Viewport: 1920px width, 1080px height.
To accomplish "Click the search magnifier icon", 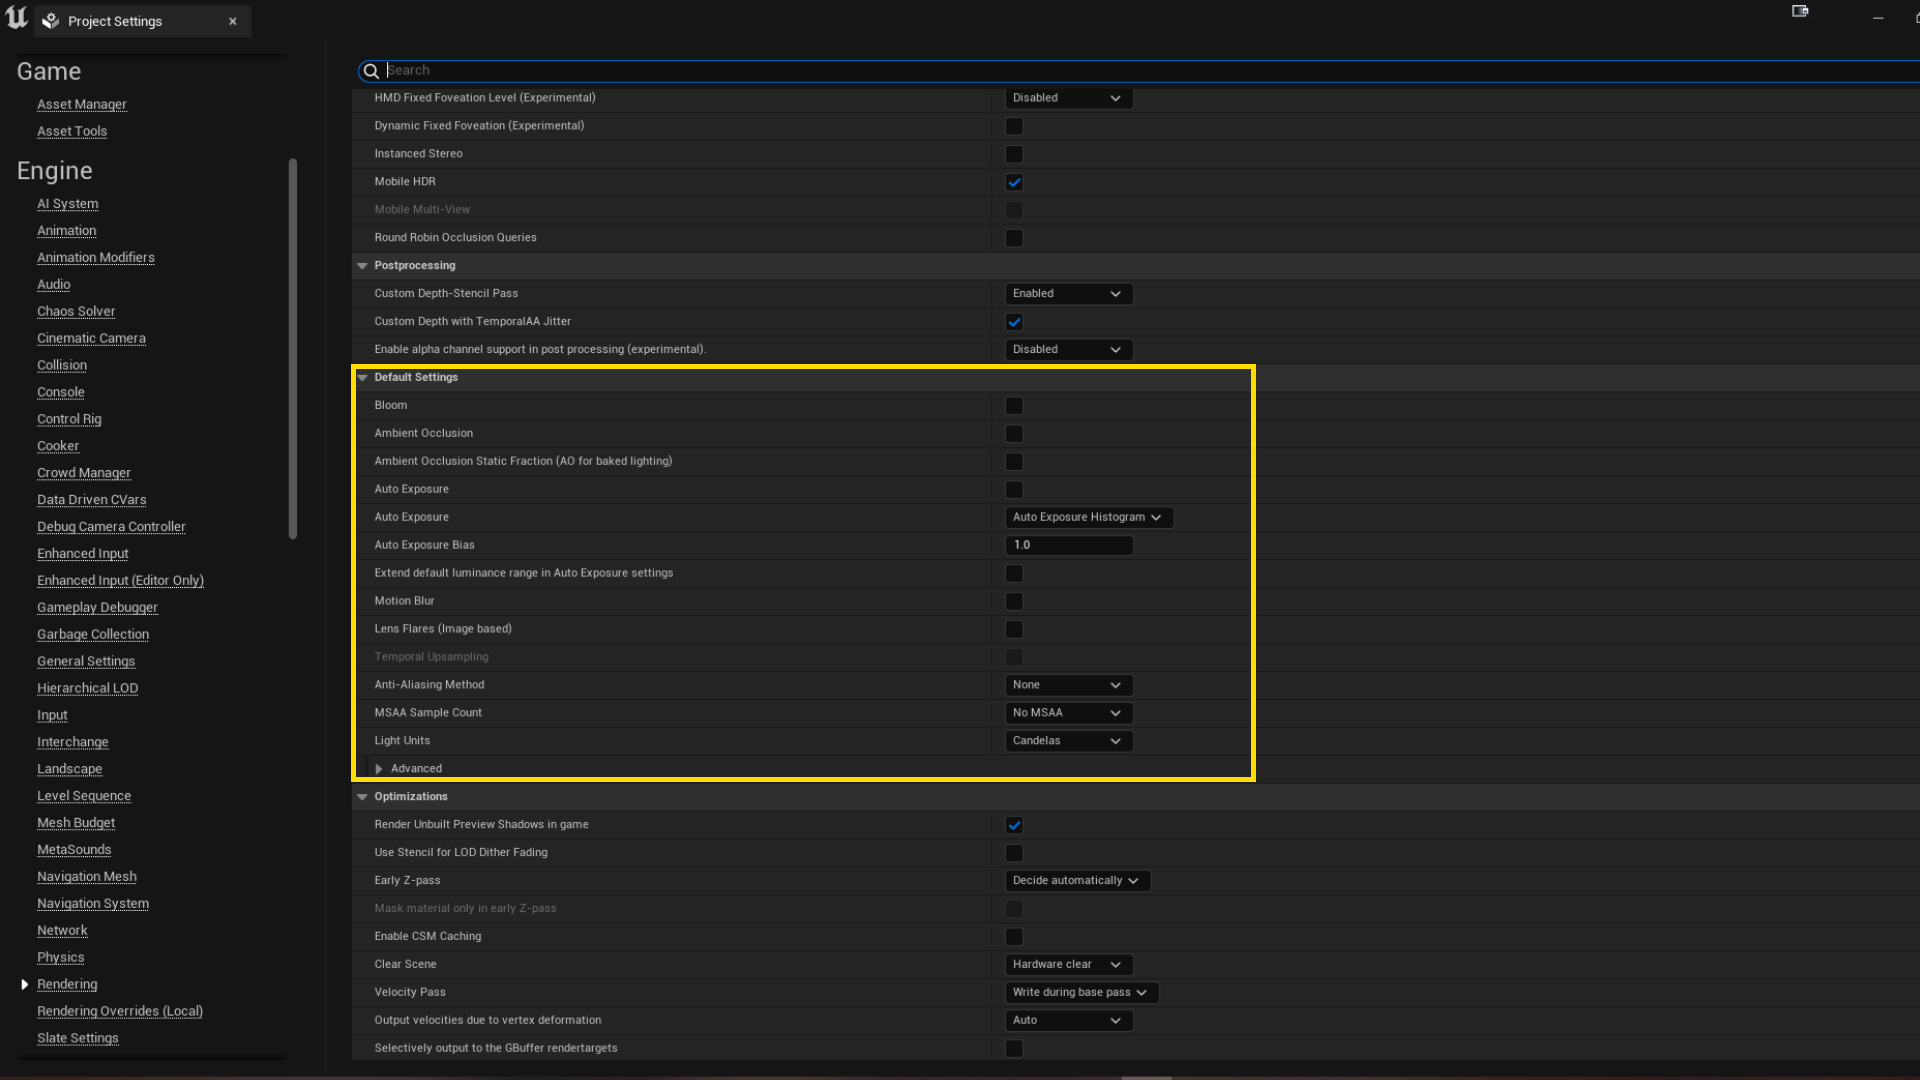I will point(371,71).
